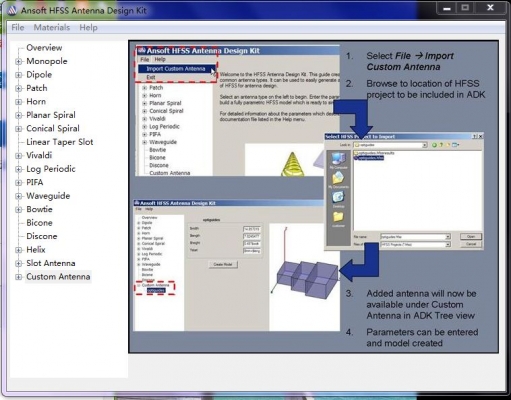
Task: Click the custom antenna import tutorial image
Action: click(314, 197)
